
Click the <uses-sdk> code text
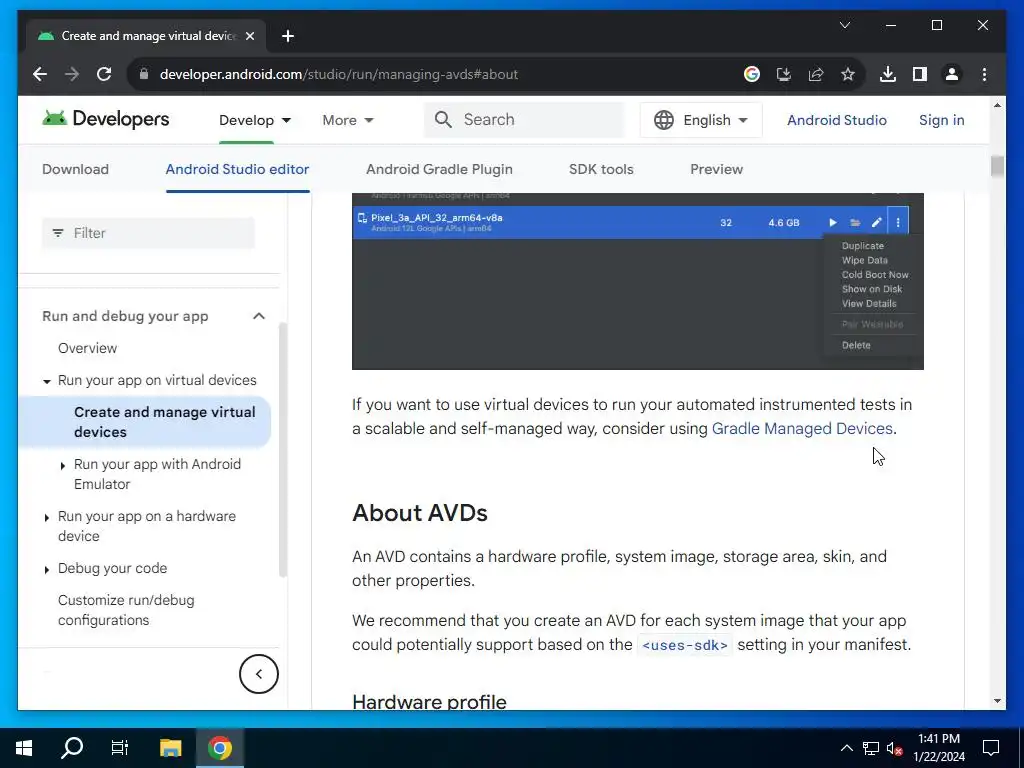tap(684, 645)
